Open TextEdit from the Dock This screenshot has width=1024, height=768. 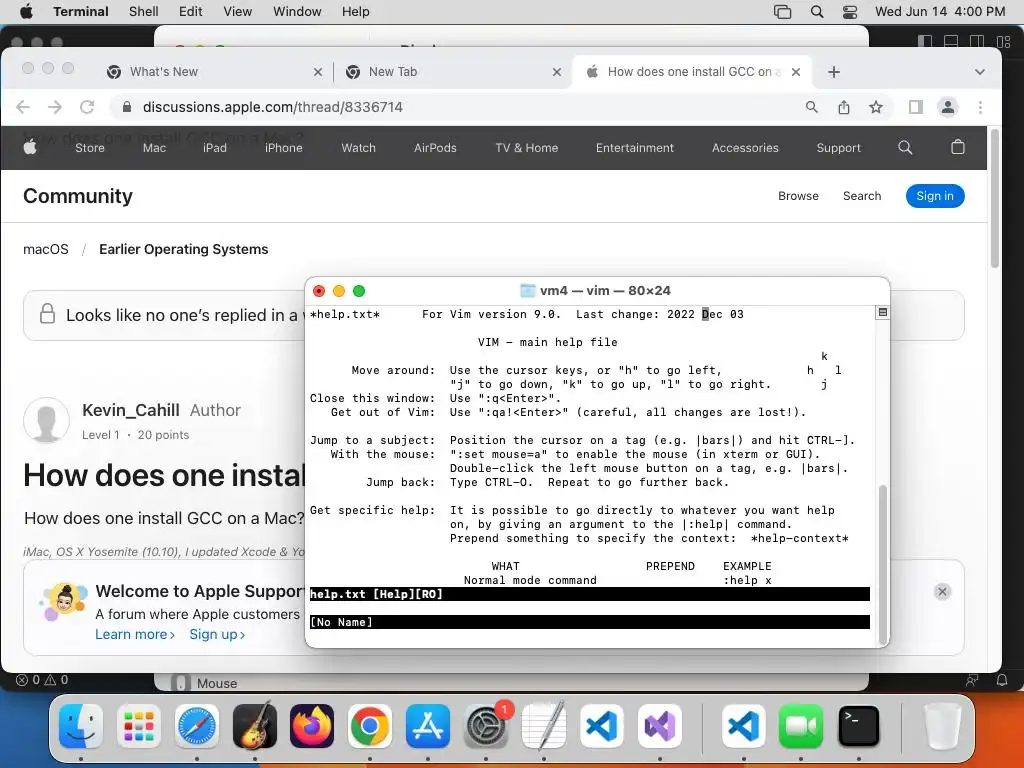[x=543, y=726]
